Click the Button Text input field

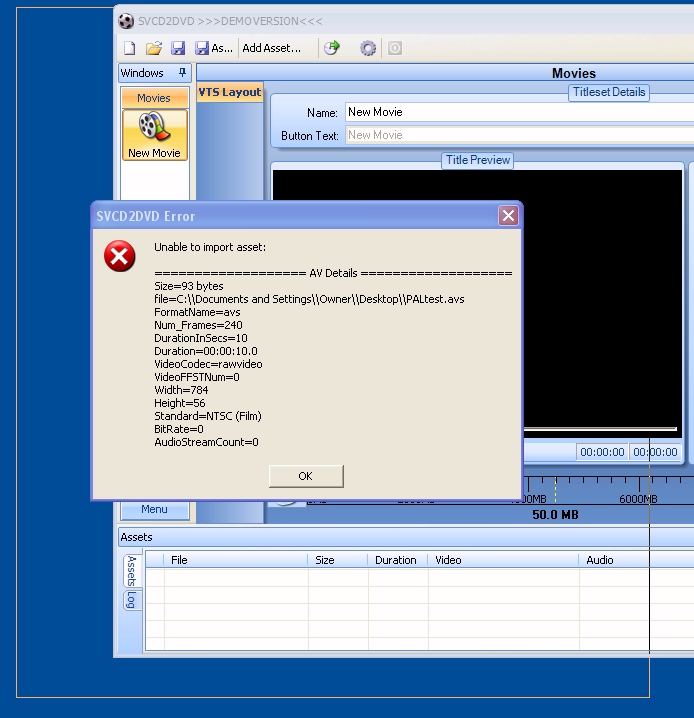[x=519, y=135]
